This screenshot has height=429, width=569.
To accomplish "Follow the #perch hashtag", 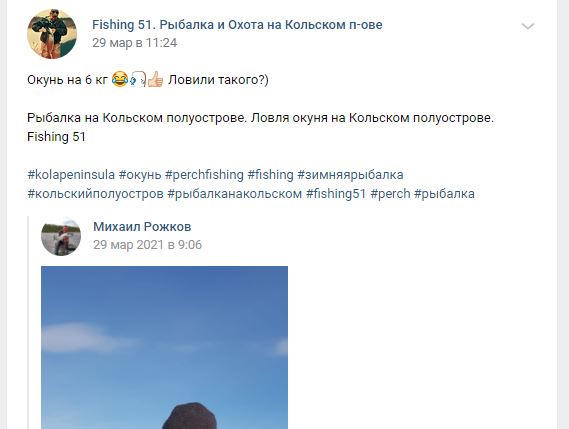I will click(390, 193).
